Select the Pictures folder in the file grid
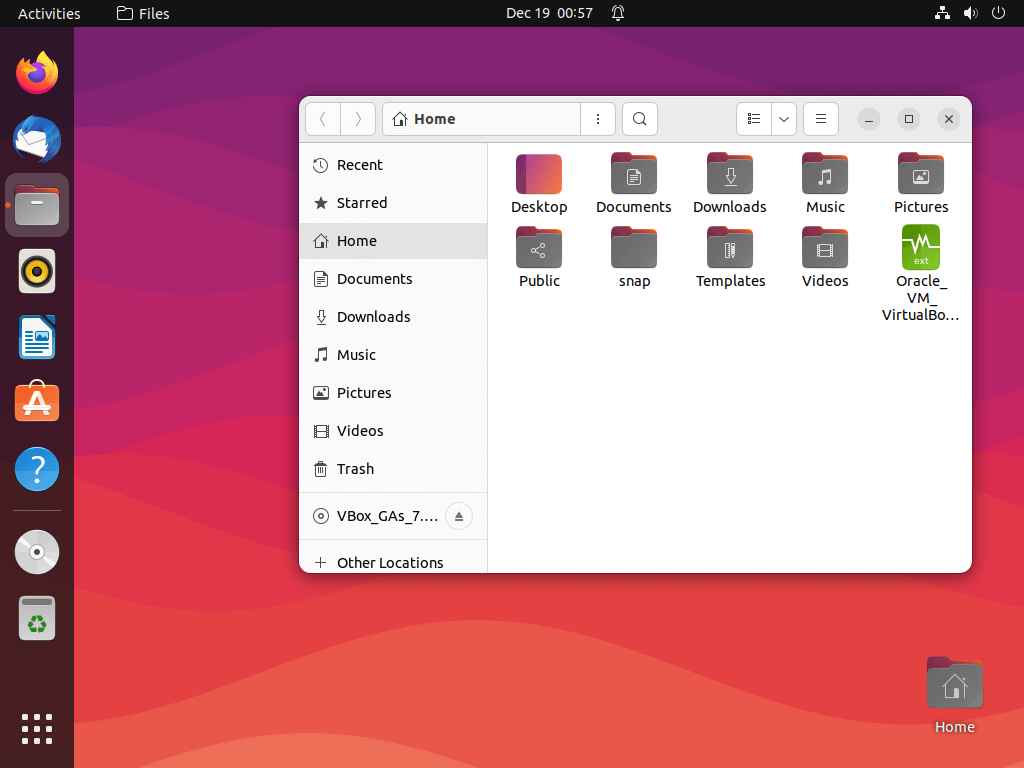Viewport: 1024px width, 768px height. tap(921, 184)
